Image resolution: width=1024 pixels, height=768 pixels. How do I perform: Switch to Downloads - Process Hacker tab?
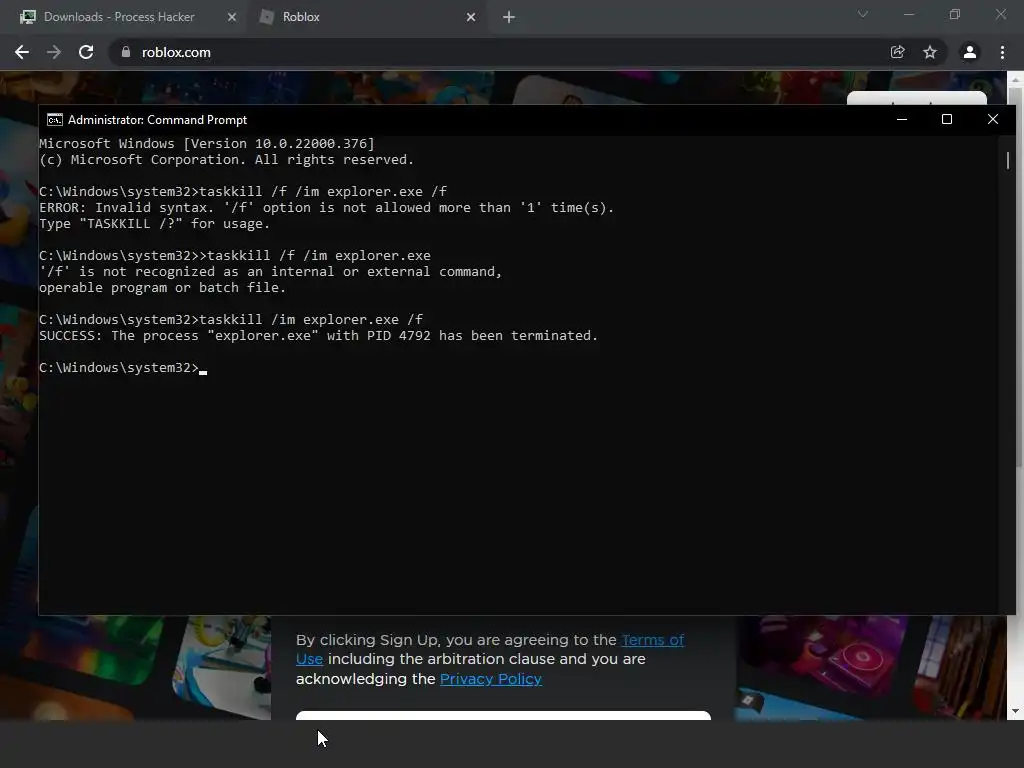tap(120, 17)
